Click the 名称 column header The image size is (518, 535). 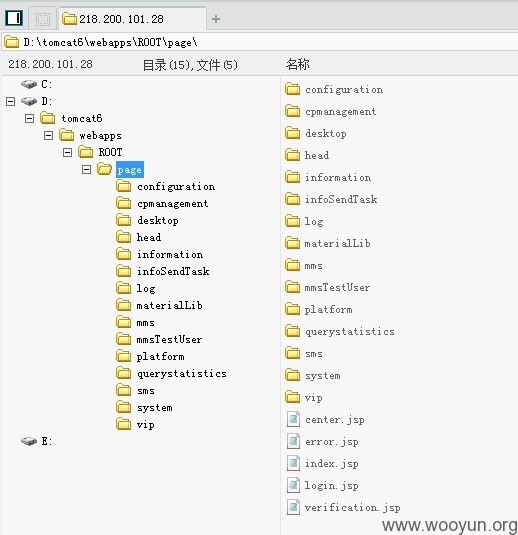pos(298,64)
